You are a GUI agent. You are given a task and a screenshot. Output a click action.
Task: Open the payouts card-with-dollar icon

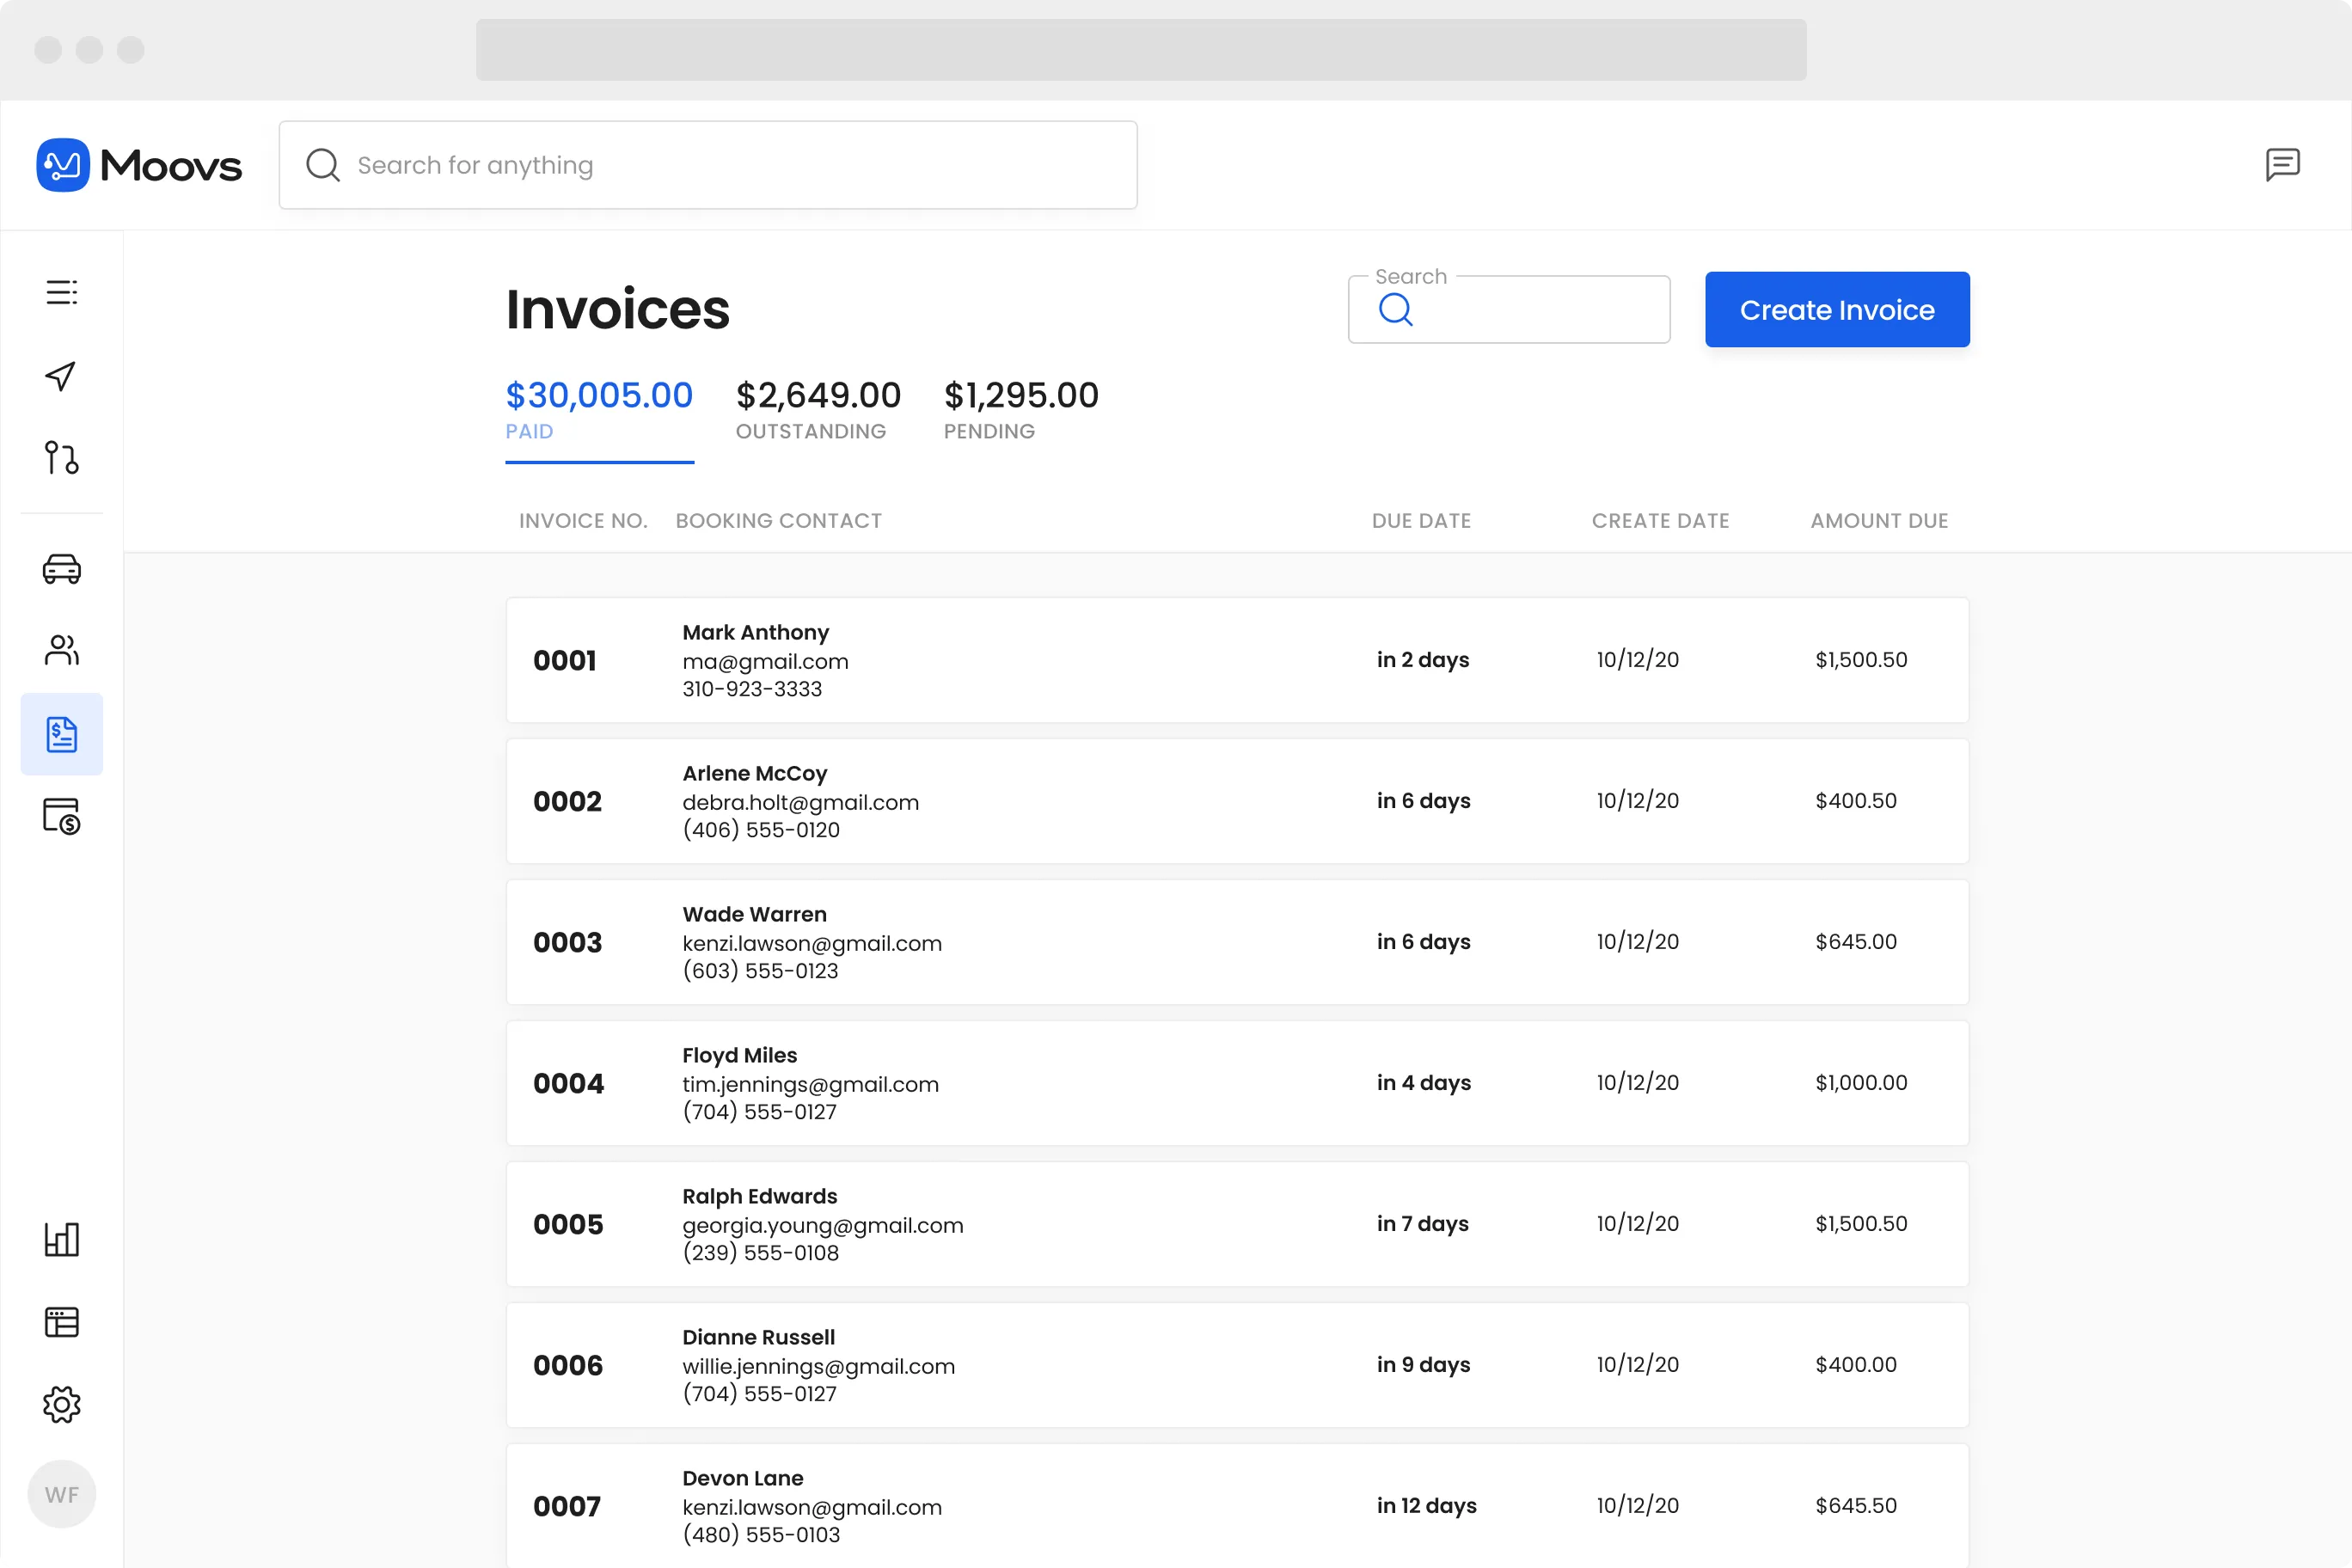[62, 816]
